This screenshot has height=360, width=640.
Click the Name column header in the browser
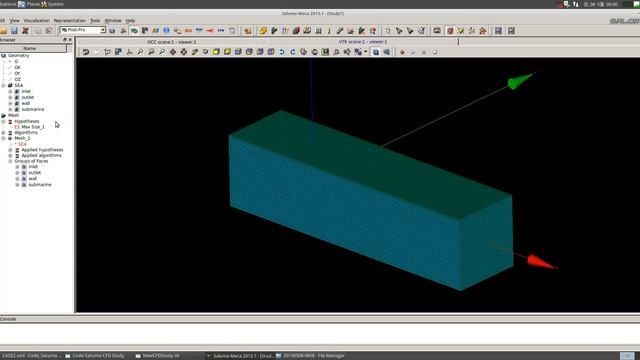(x=33, y=48)
